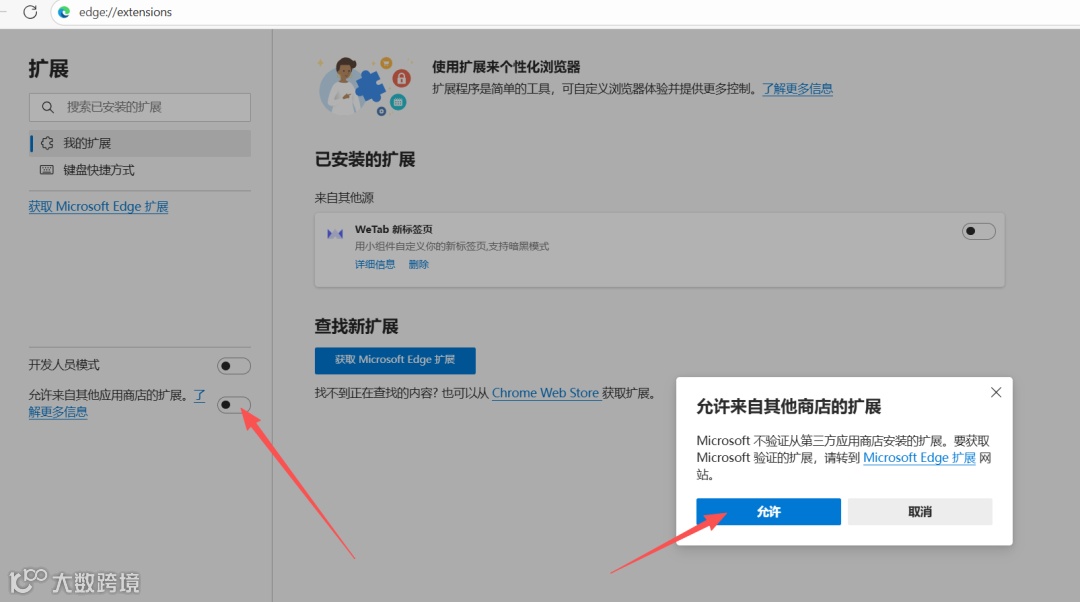Select 我的扩展 in the sidebar
Image resolution: width=1080 pixels, height=602 pixels.
pos(140,143)
